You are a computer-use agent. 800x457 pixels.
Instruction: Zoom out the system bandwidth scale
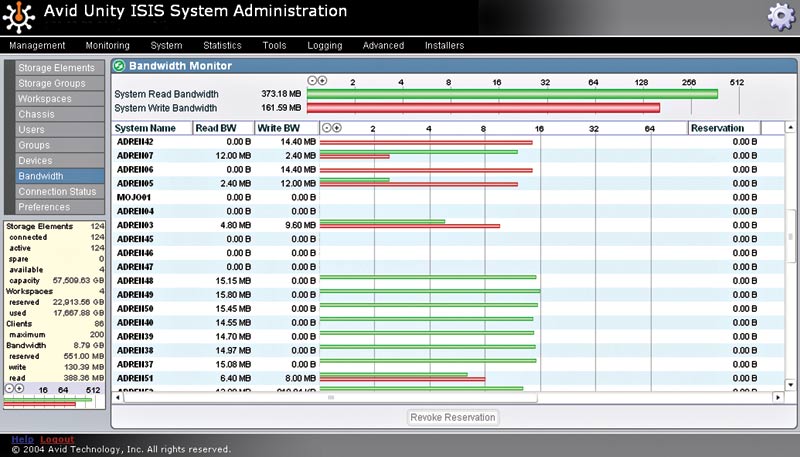pyautogui.click(x=312, y=81)
